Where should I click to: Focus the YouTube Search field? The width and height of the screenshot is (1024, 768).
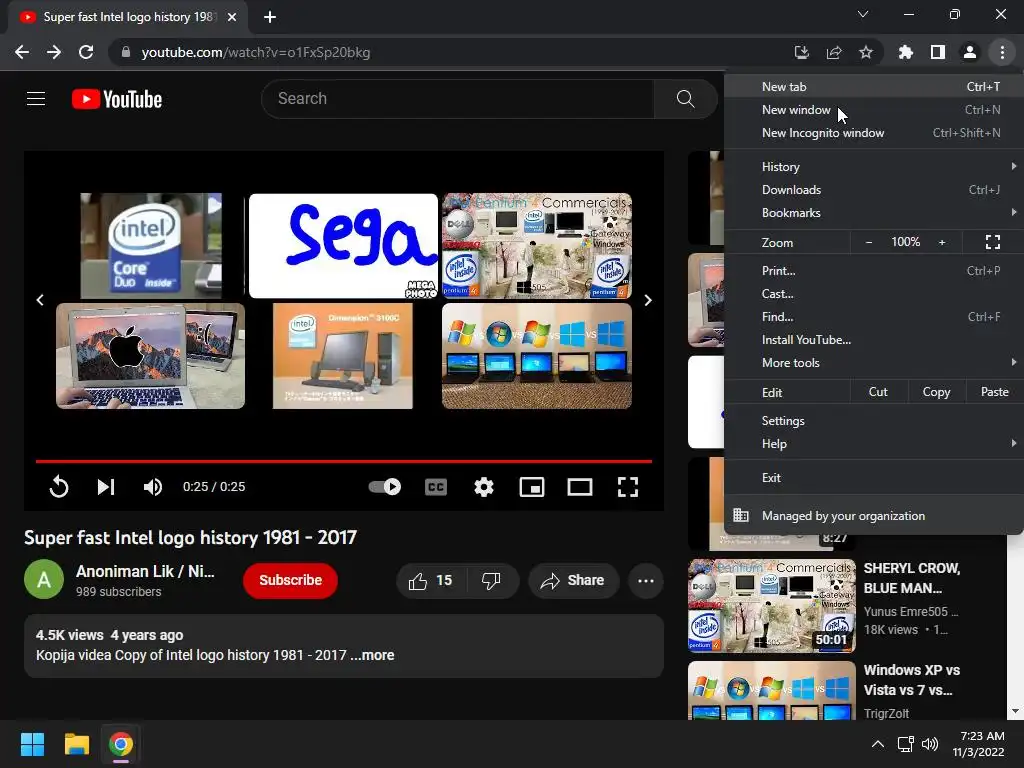458,99
